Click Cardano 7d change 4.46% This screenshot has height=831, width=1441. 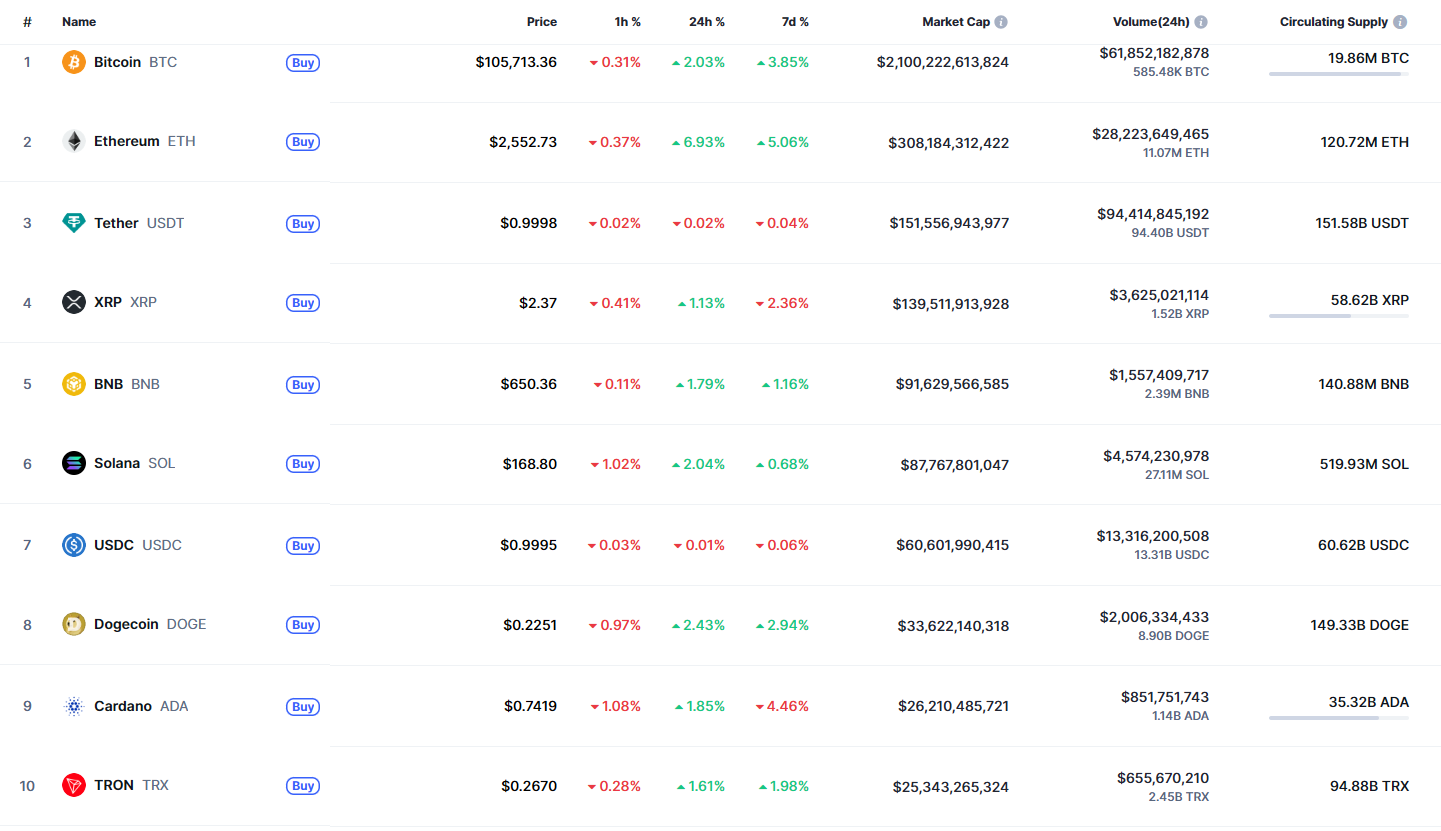click(x=782, y=706)
